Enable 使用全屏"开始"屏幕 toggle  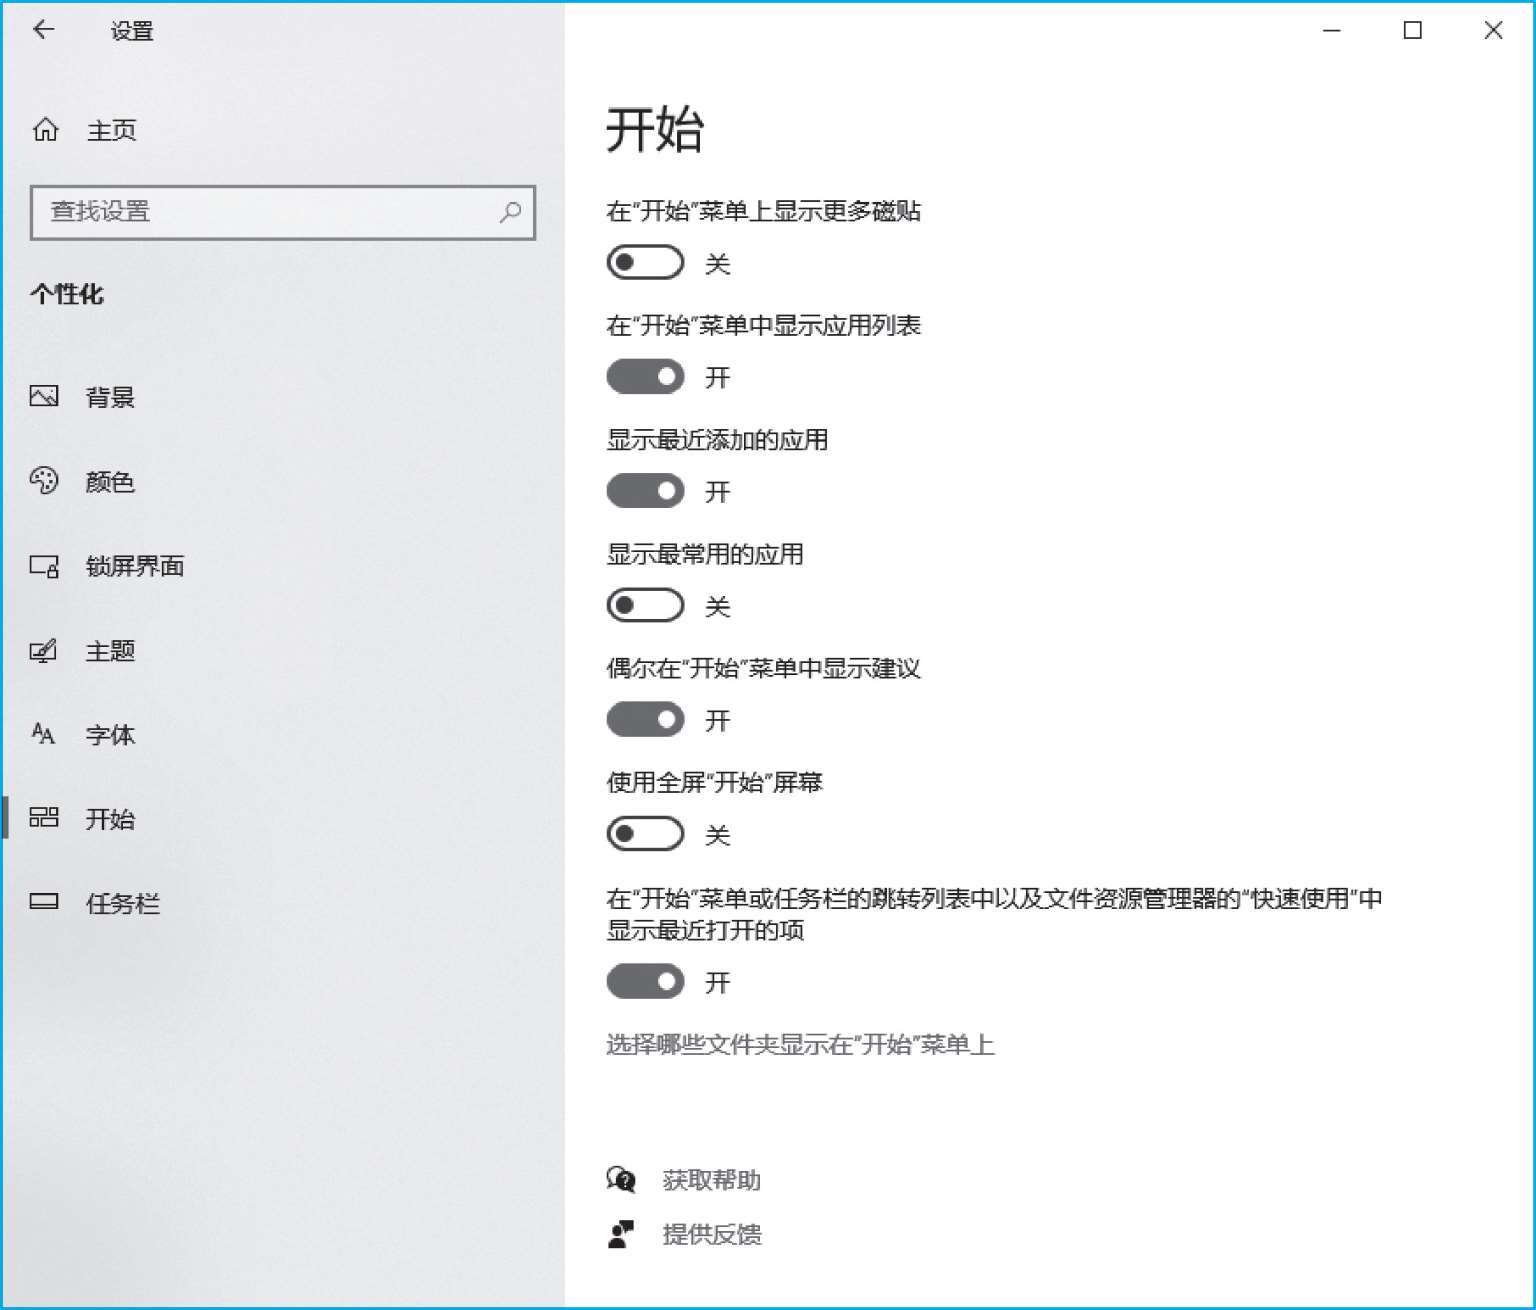(645, 834)
